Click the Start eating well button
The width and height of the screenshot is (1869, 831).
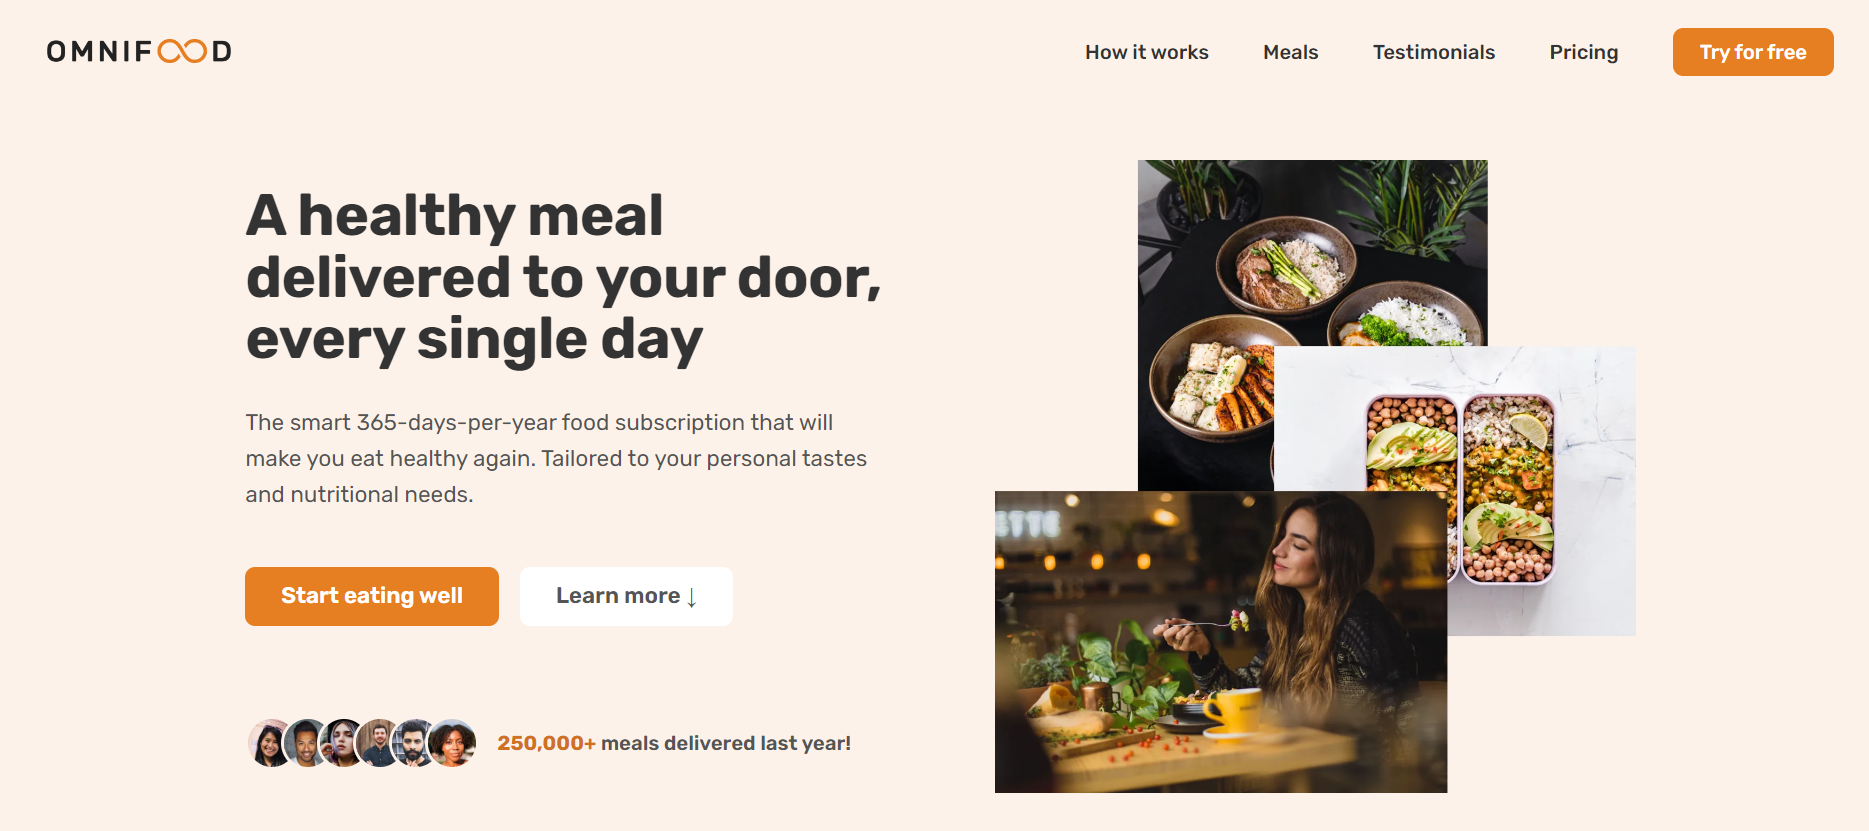point(372,596)
